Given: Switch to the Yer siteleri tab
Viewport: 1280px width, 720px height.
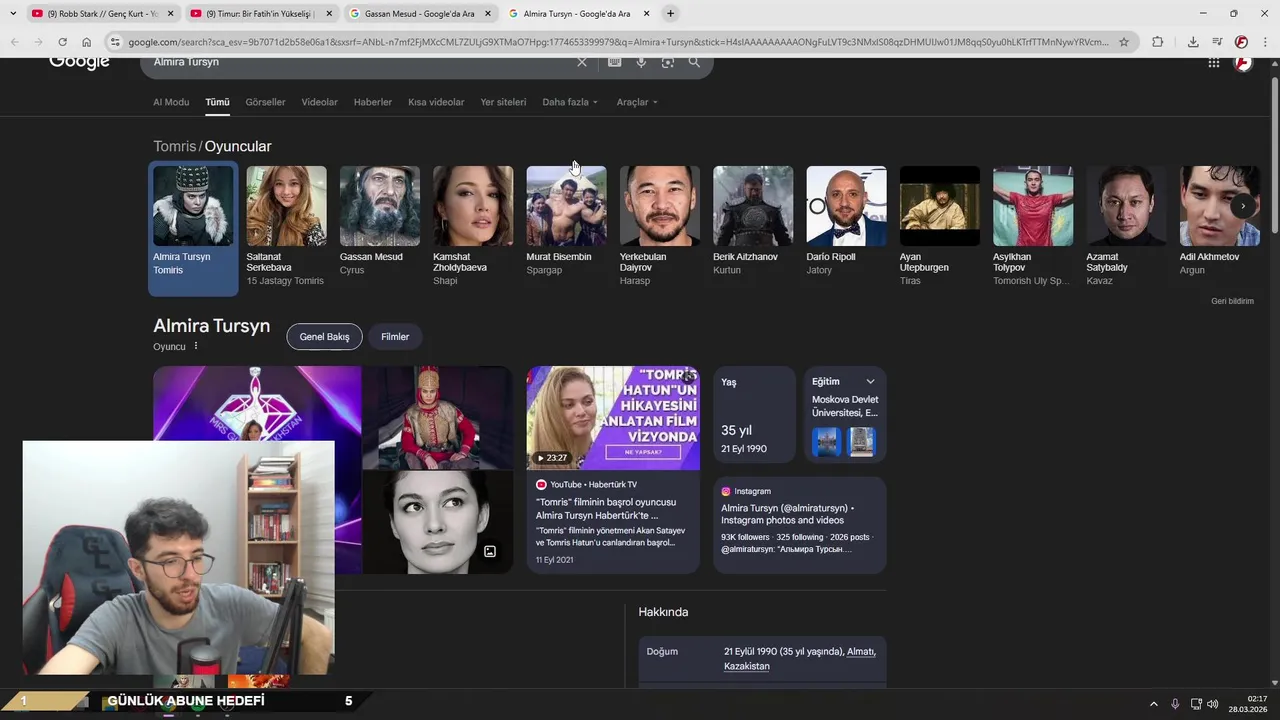Looking at the screenshot, I should [x=503, y=102].
